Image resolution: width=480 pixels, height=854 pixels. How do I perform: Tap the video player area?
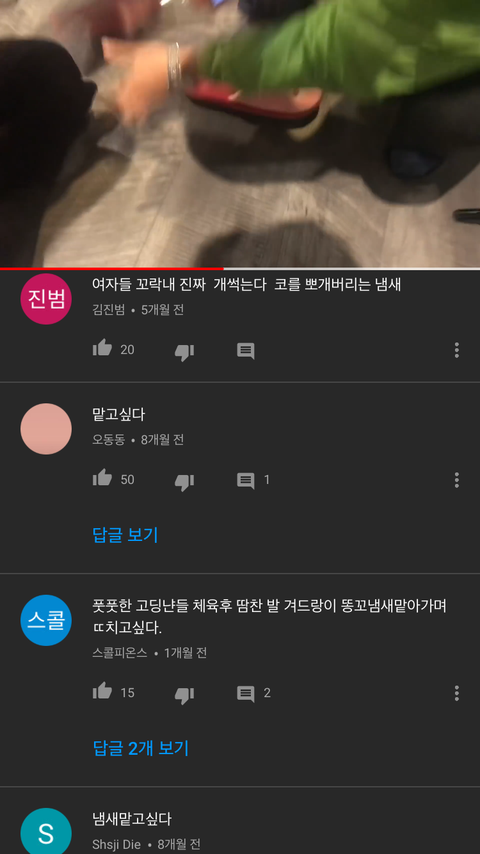click(x=240, y=133)
